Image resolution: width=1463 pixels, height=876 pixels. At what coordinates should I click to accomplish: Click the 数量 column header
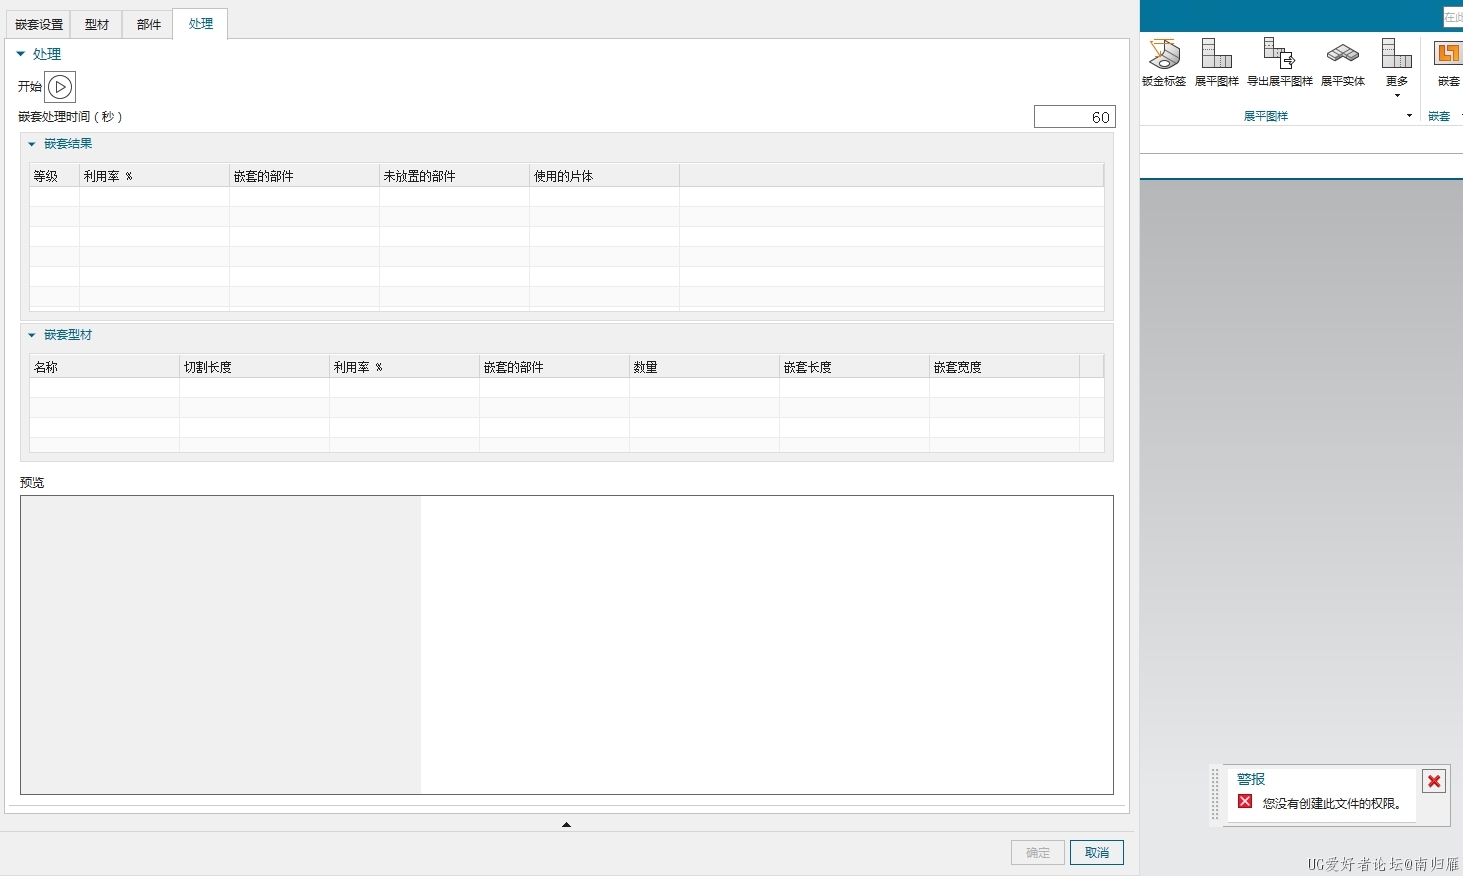click(704, 367)
